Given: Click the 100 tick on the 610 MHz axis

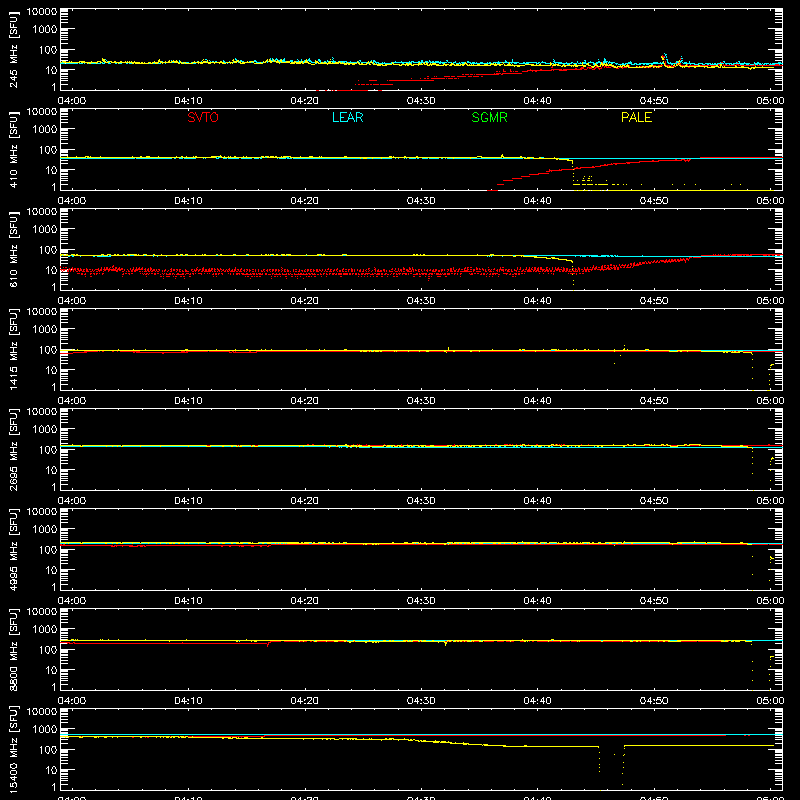Looking at the screenshot, I should coord(48,250).
